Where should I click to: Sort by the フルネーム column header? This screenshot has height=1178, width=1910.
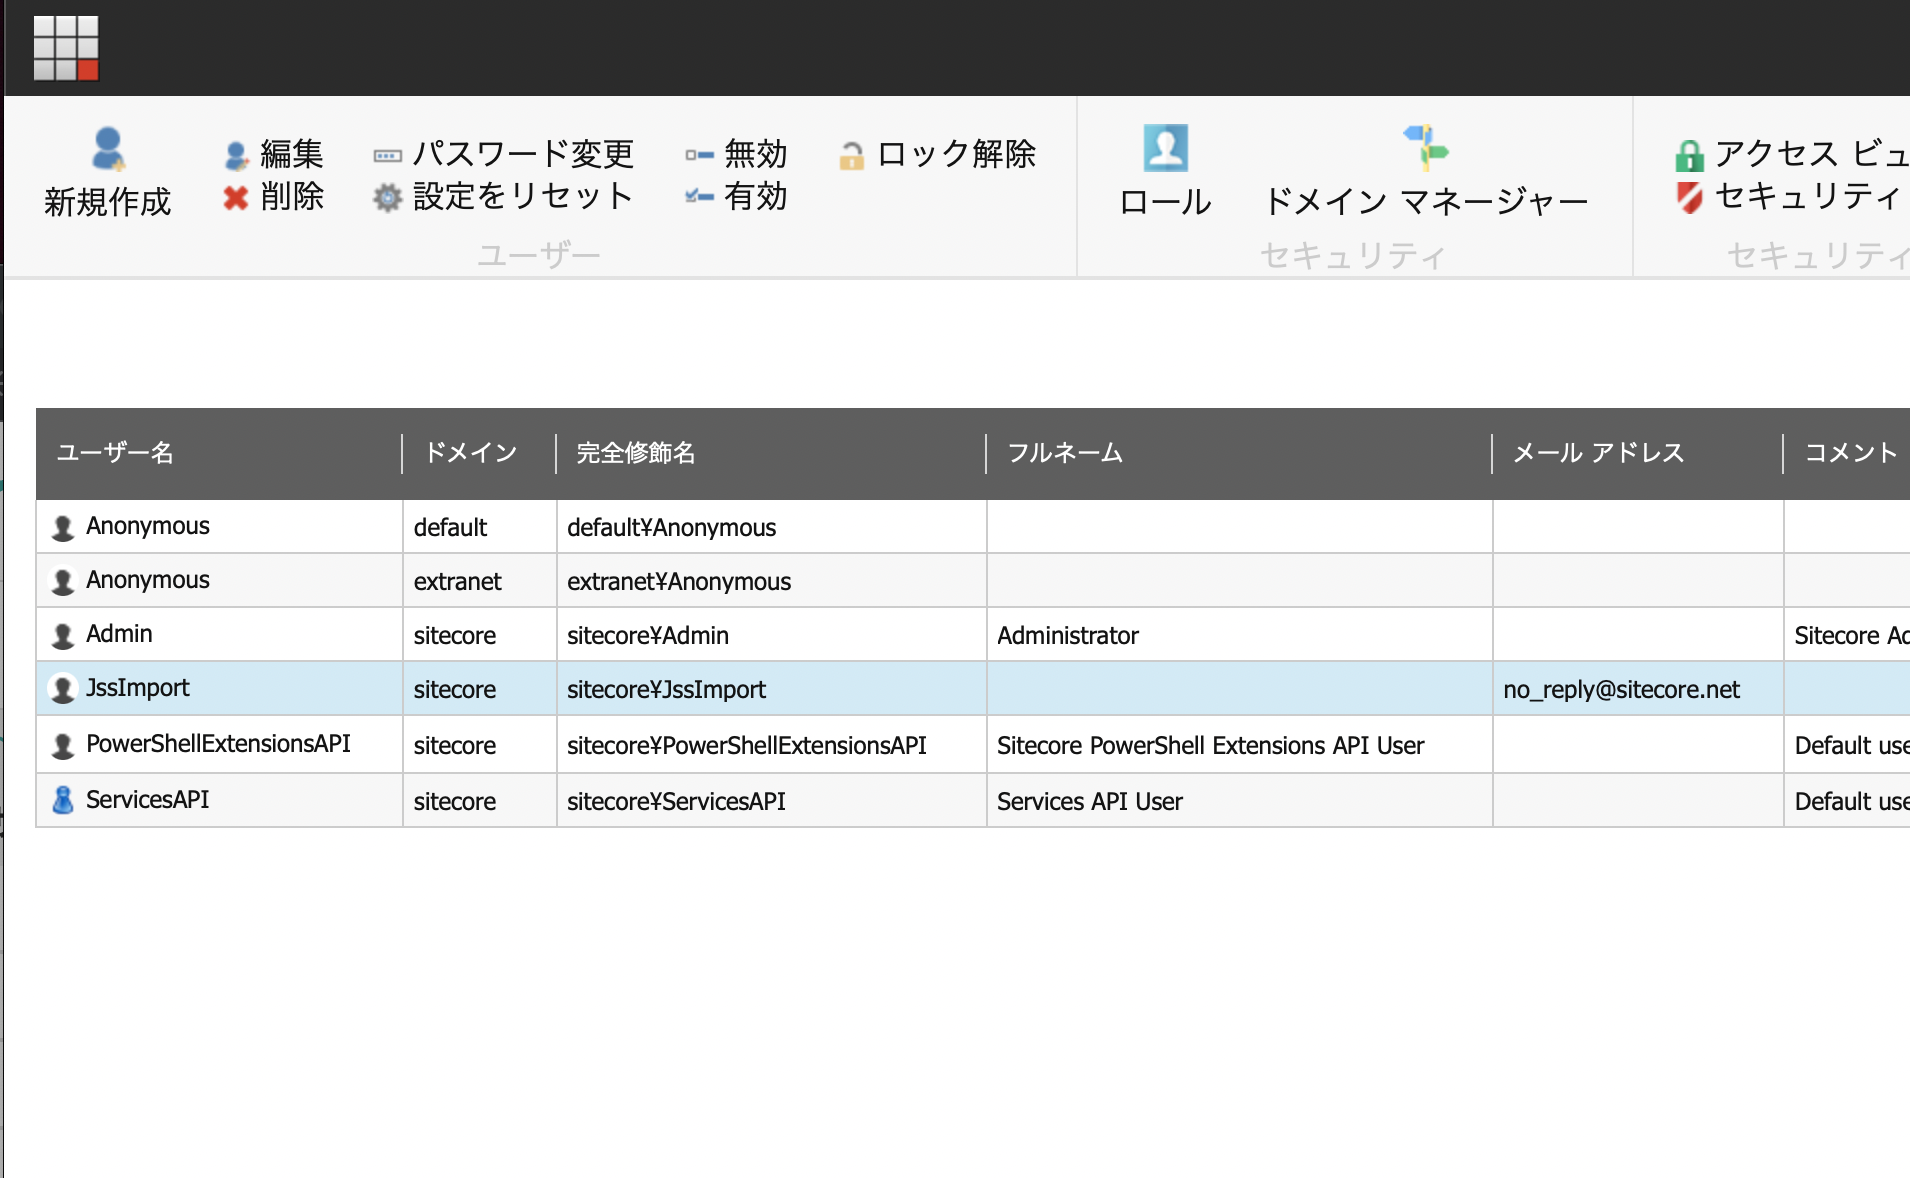tap(1239, 453)
